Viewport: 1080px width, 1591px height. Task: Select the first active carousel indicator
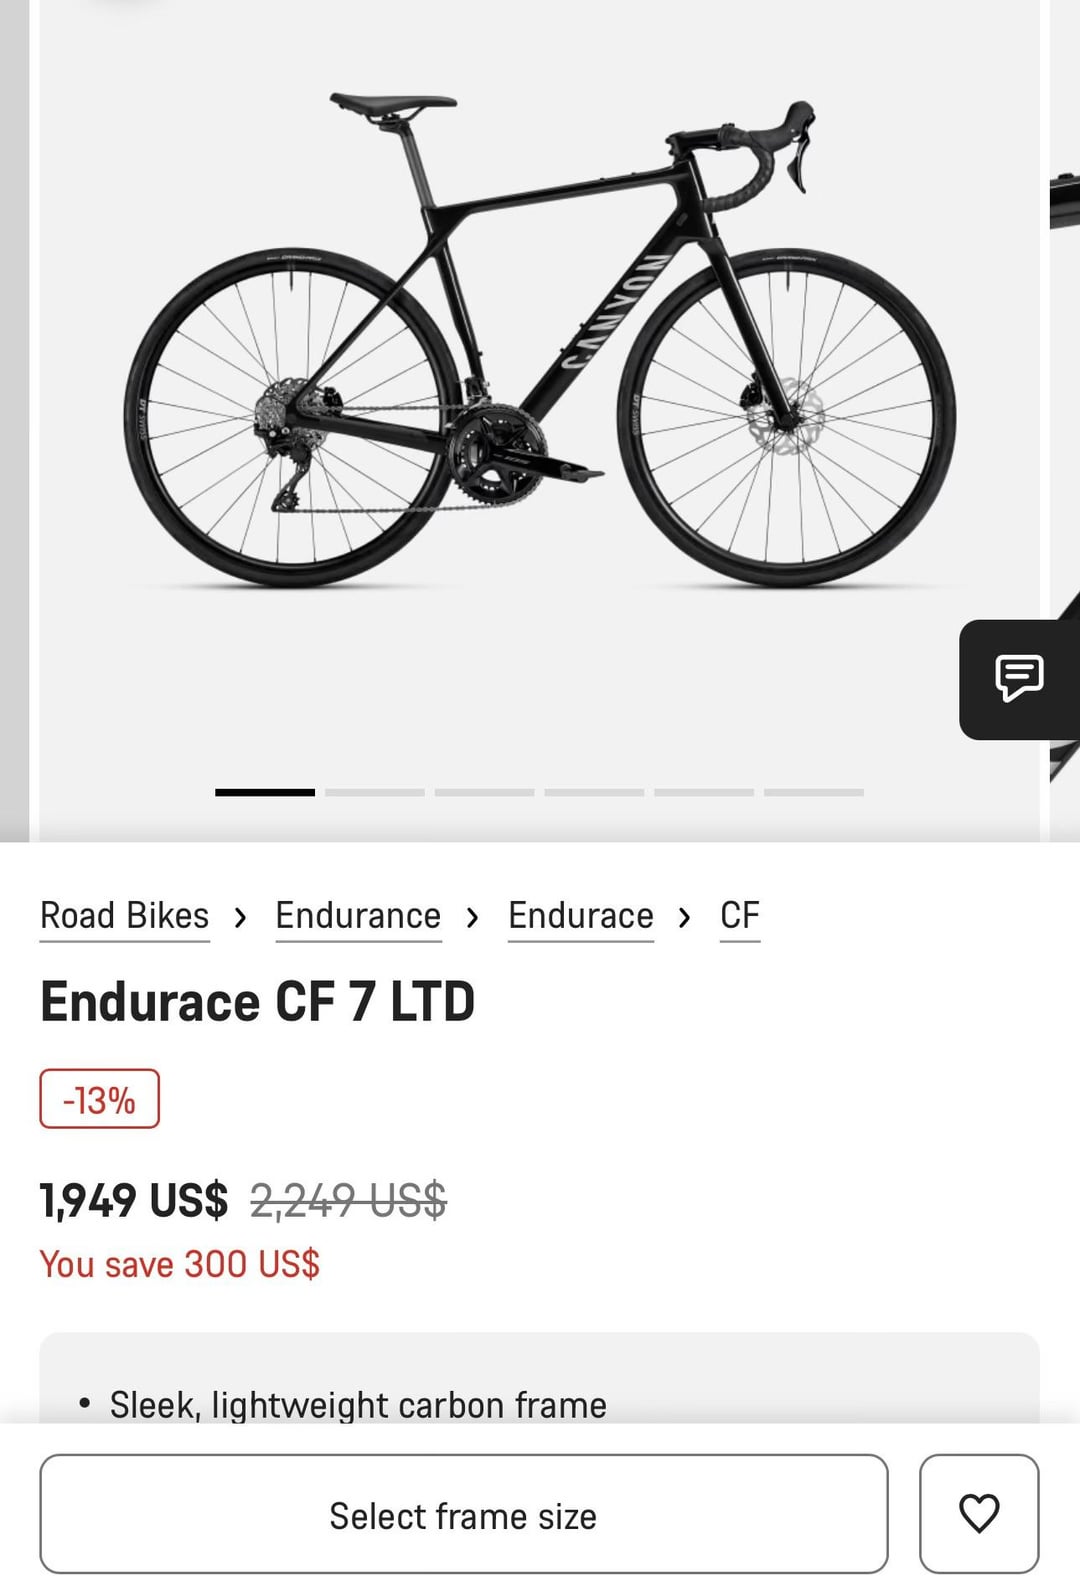[x=265, y=792]
